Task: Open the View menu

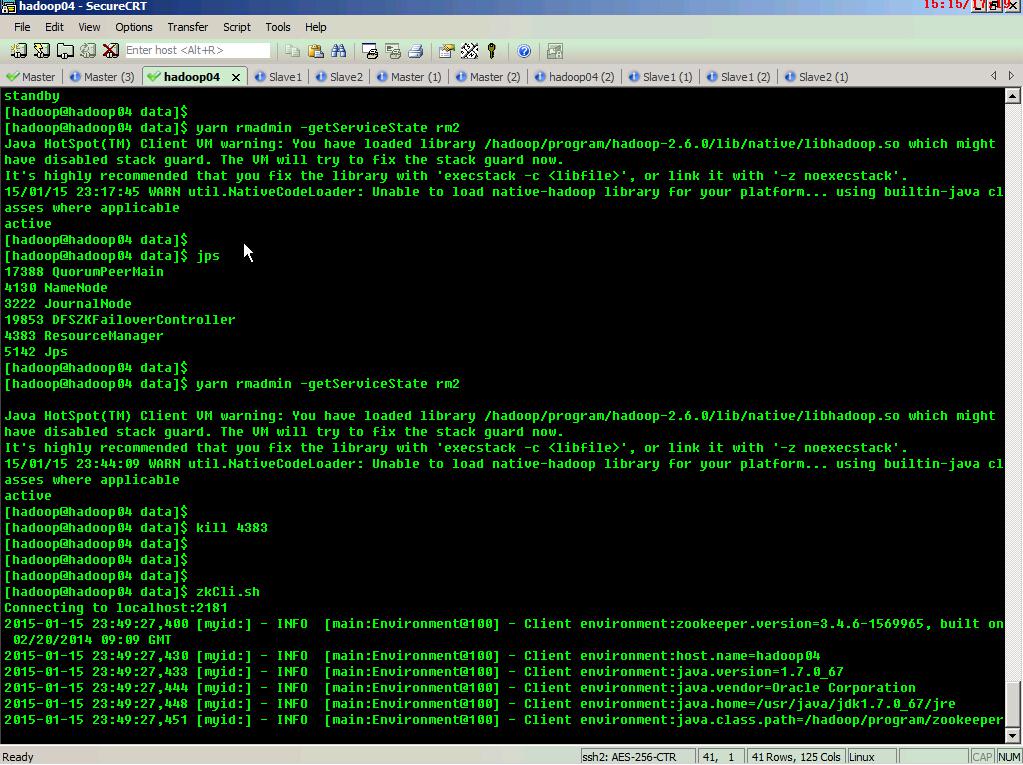Action: (x=89, y=27)
